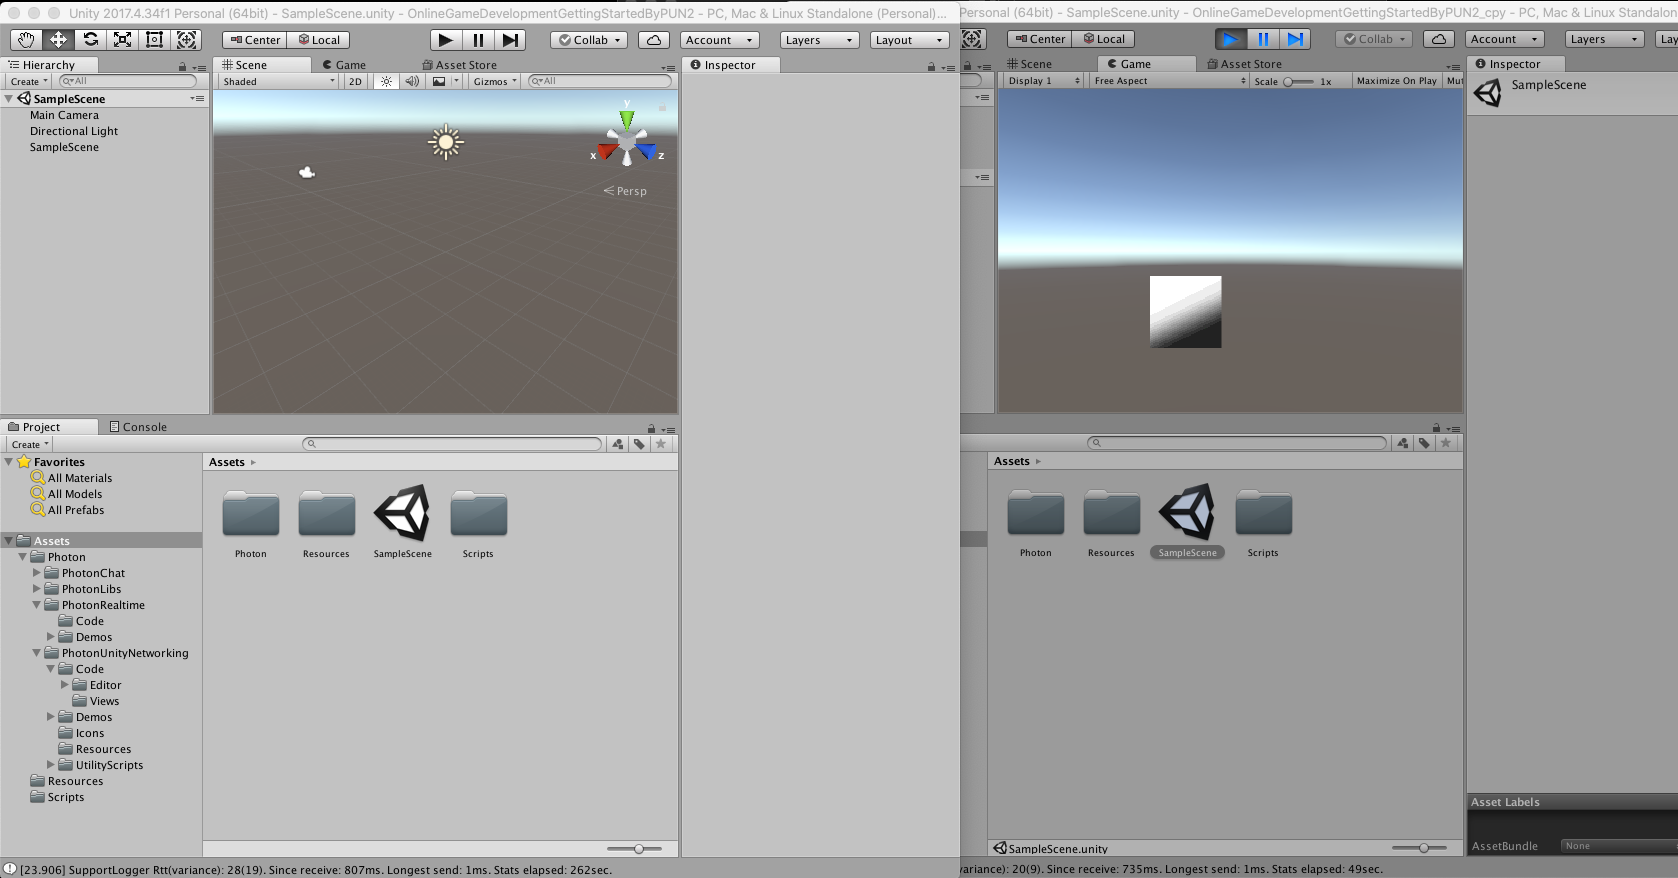
Task: Pause the running game in right Unity window
Action: [1263, 39]
